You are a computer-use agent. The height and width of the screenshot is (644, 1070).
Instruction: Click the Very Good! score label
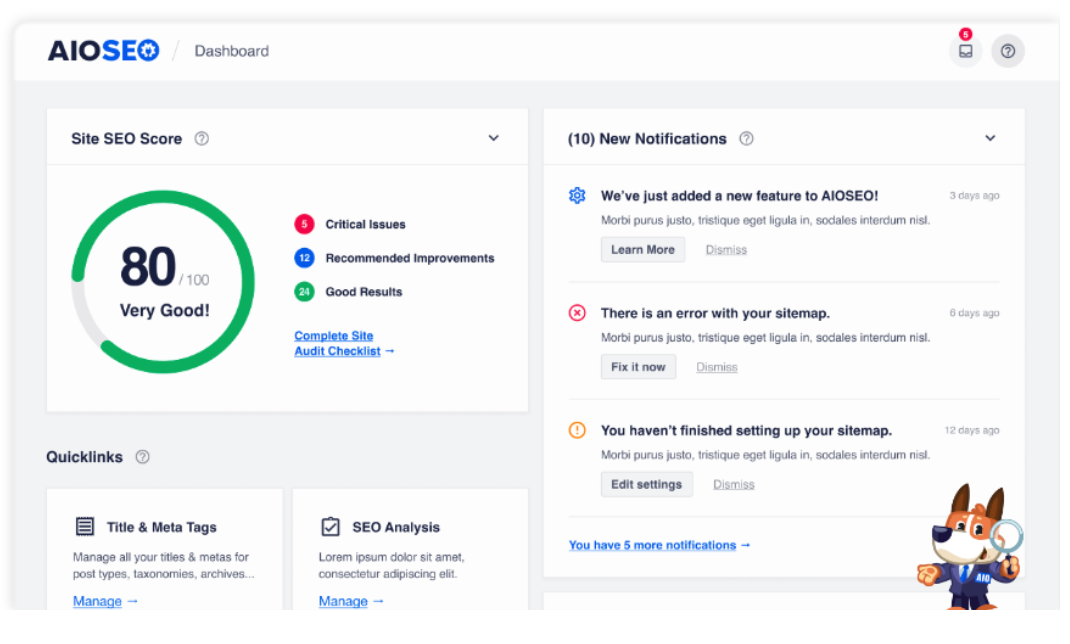click(164, 310)
